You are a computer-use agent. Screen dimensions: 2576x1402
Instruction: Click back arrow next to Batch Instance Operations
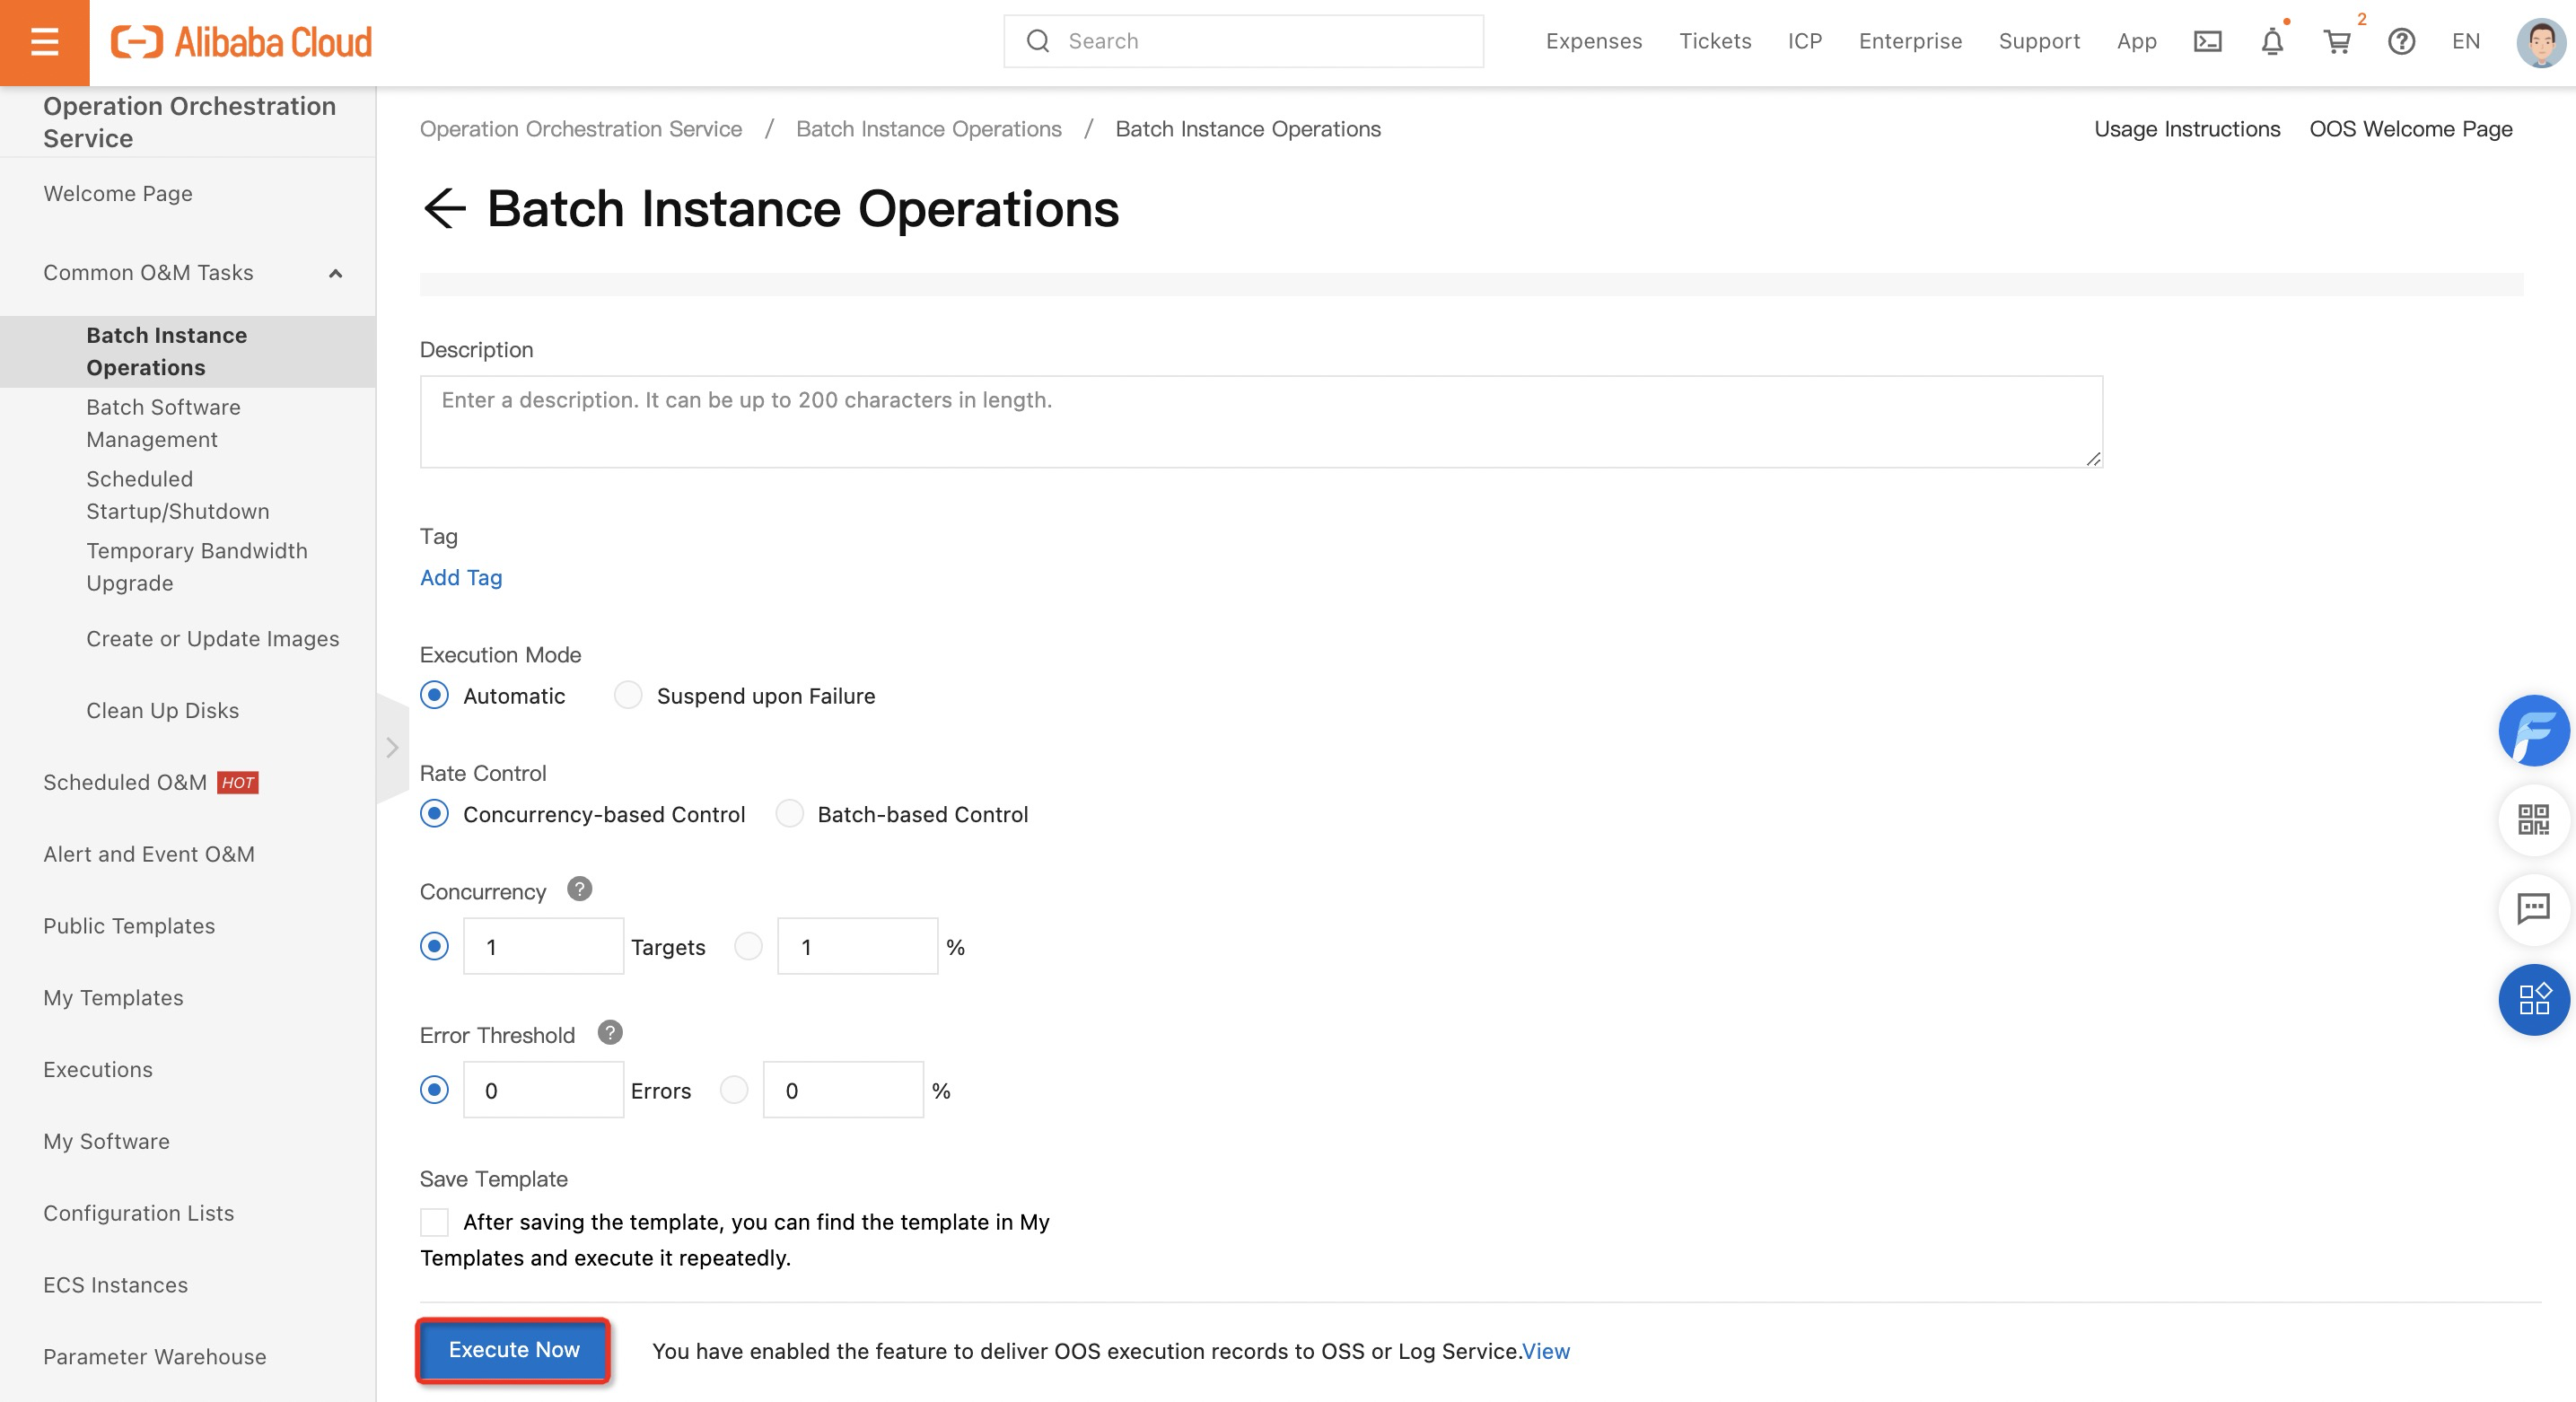coord(445,209)
